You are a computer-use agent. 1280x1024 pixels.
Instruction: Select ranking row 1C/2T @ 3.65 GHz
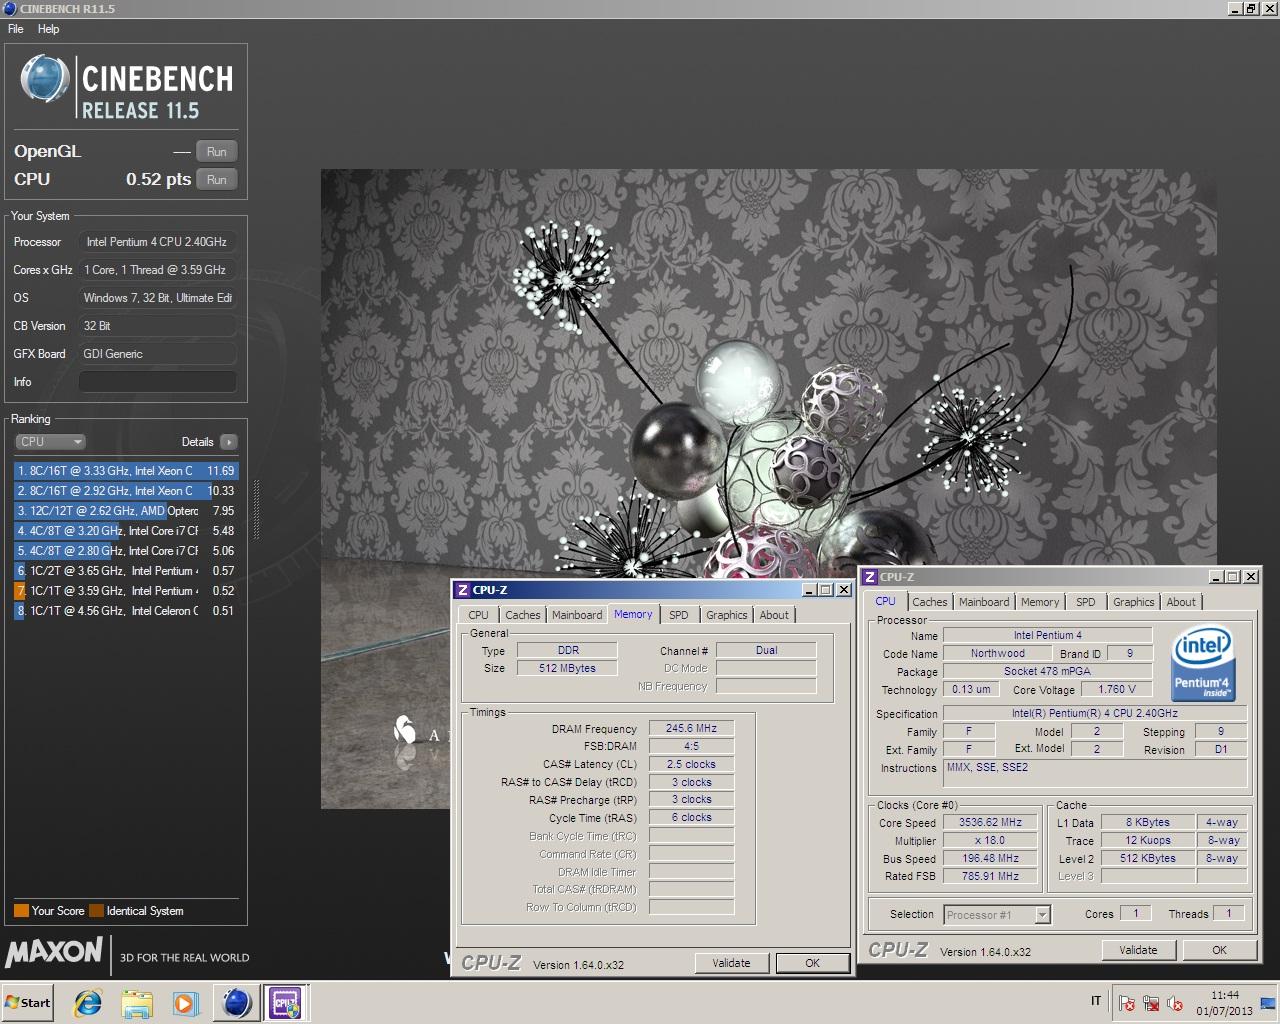pos(125,571)
